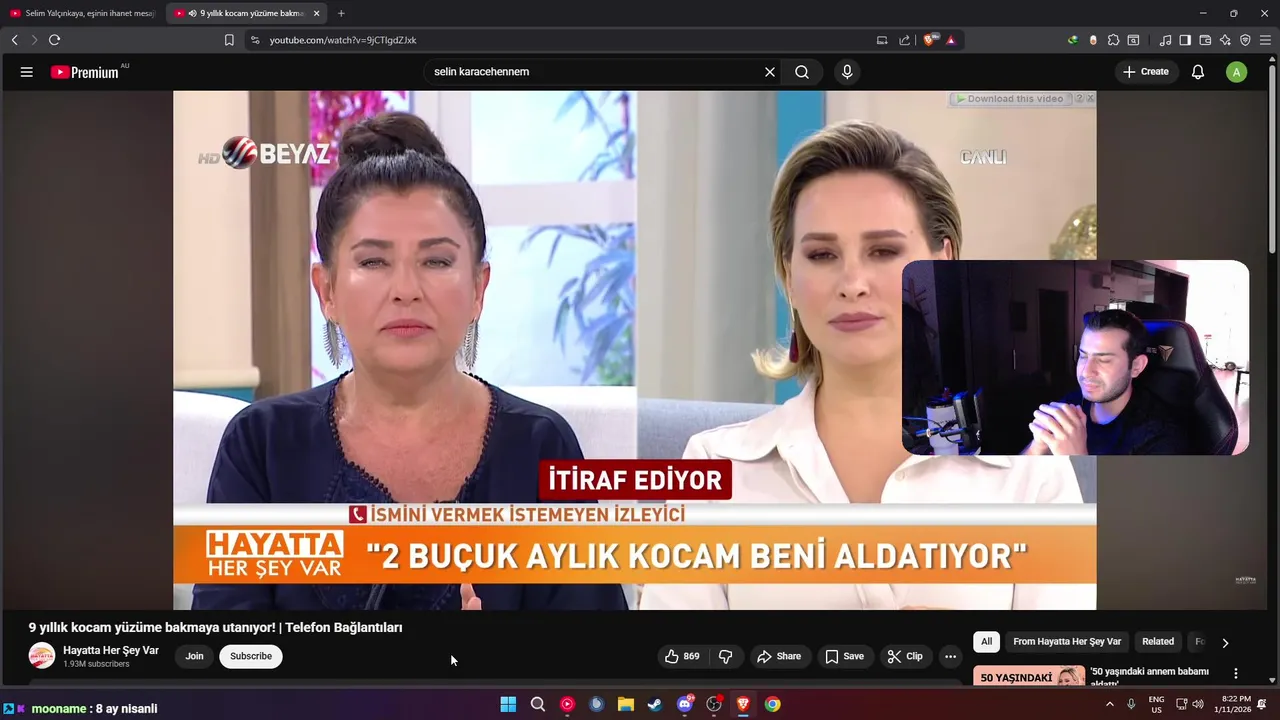
Task: Select the 'Related' filter chip
Action: 1158,642
